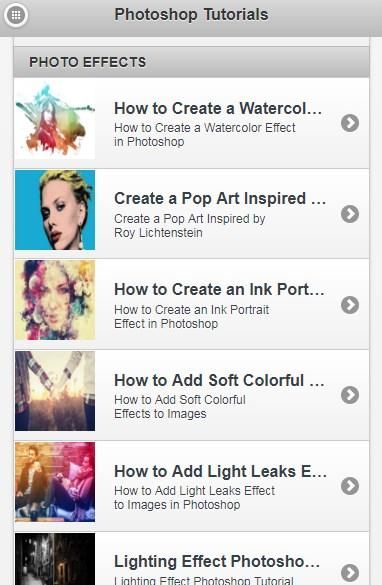Tap arrow icon for Light Leaks tutorial

click(x=350, y=486)
